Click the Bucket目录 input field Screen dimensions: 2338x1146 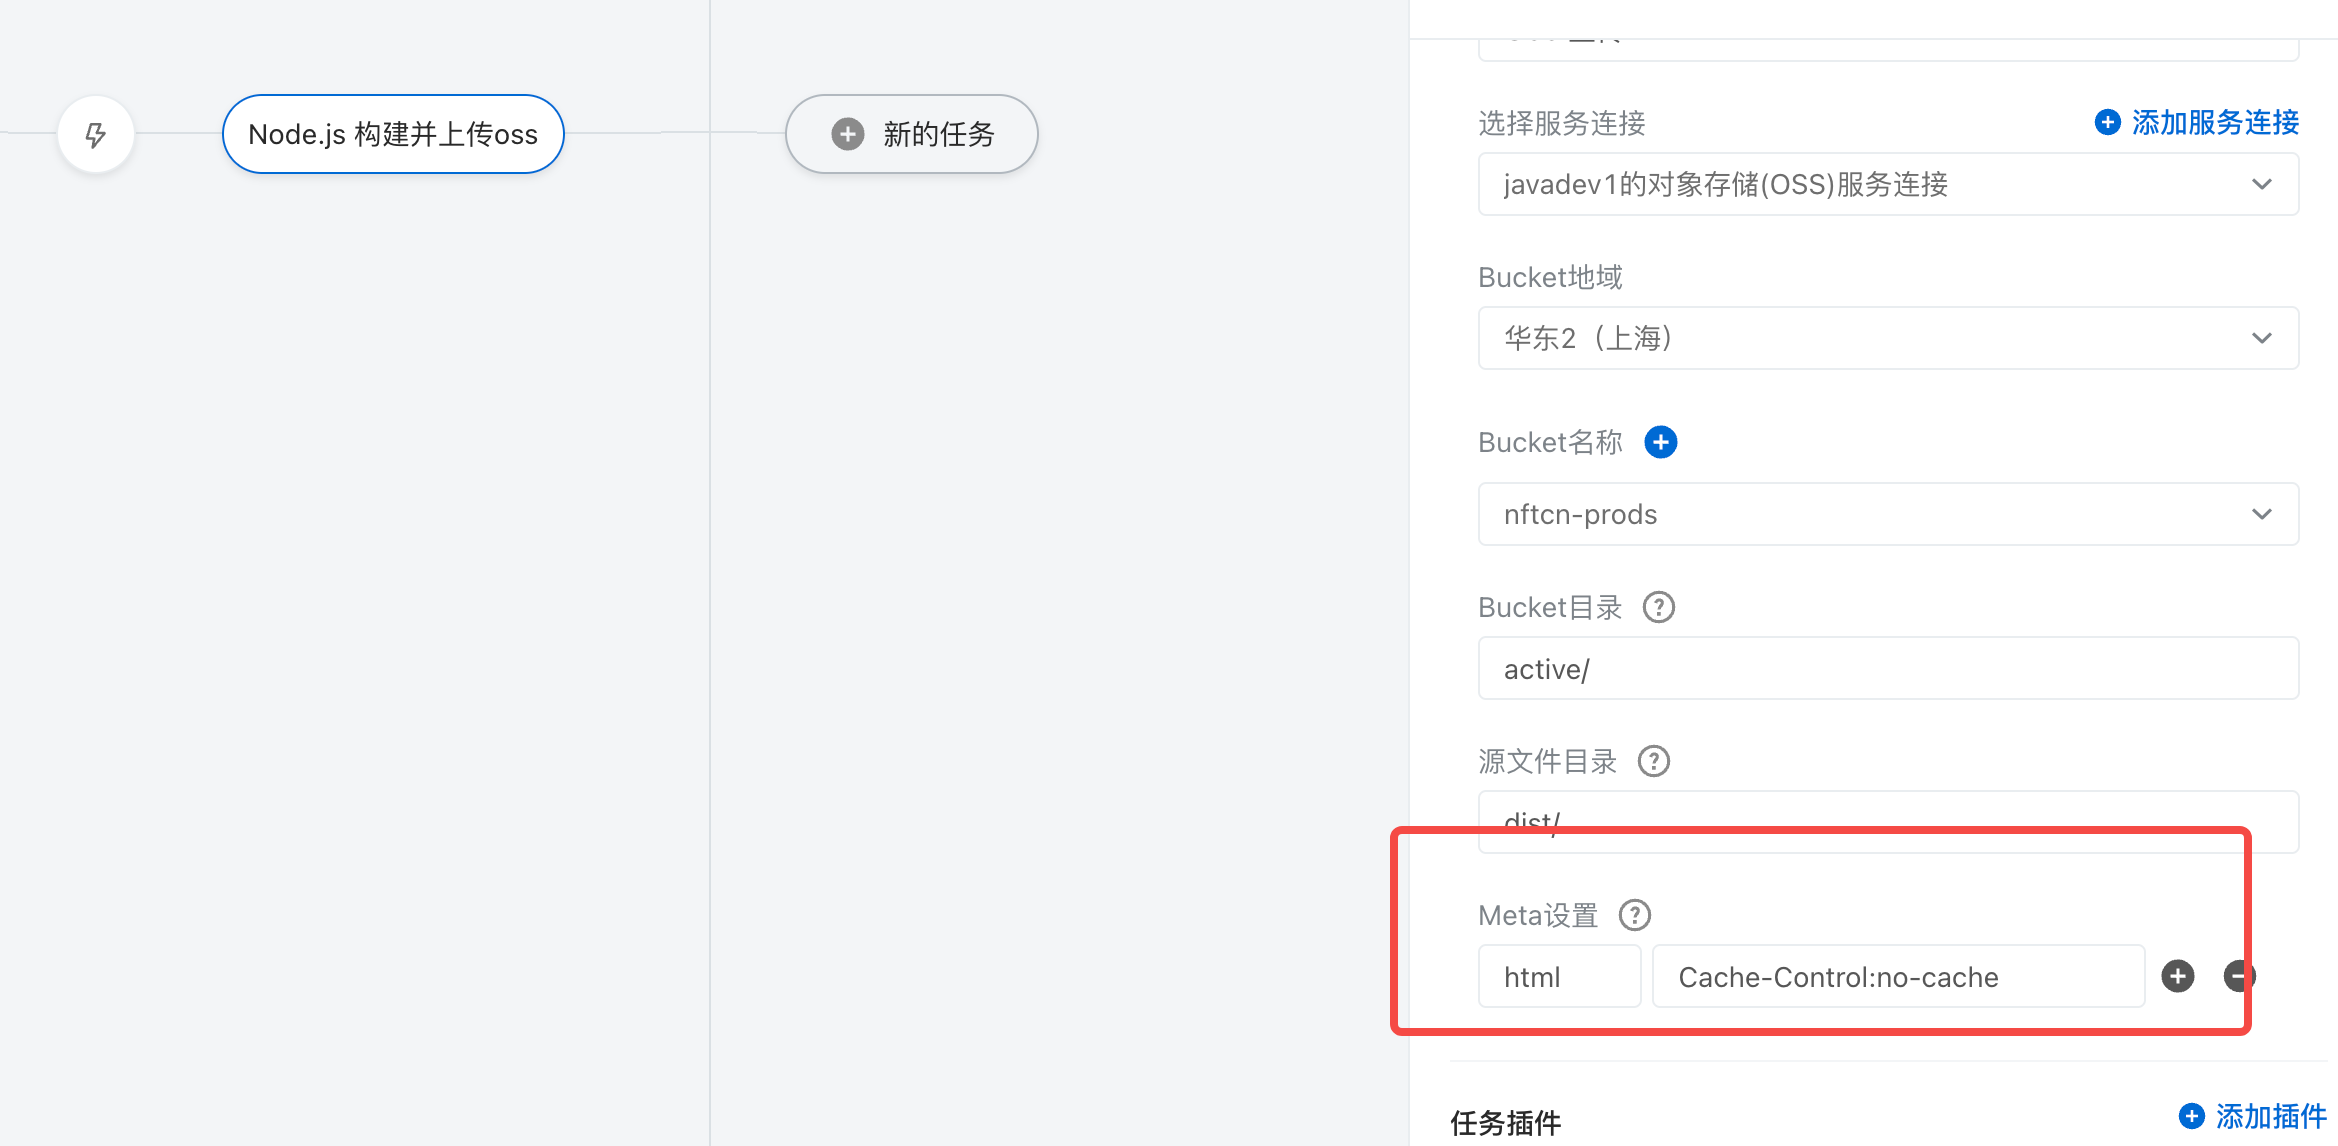tap(1888, 668)
